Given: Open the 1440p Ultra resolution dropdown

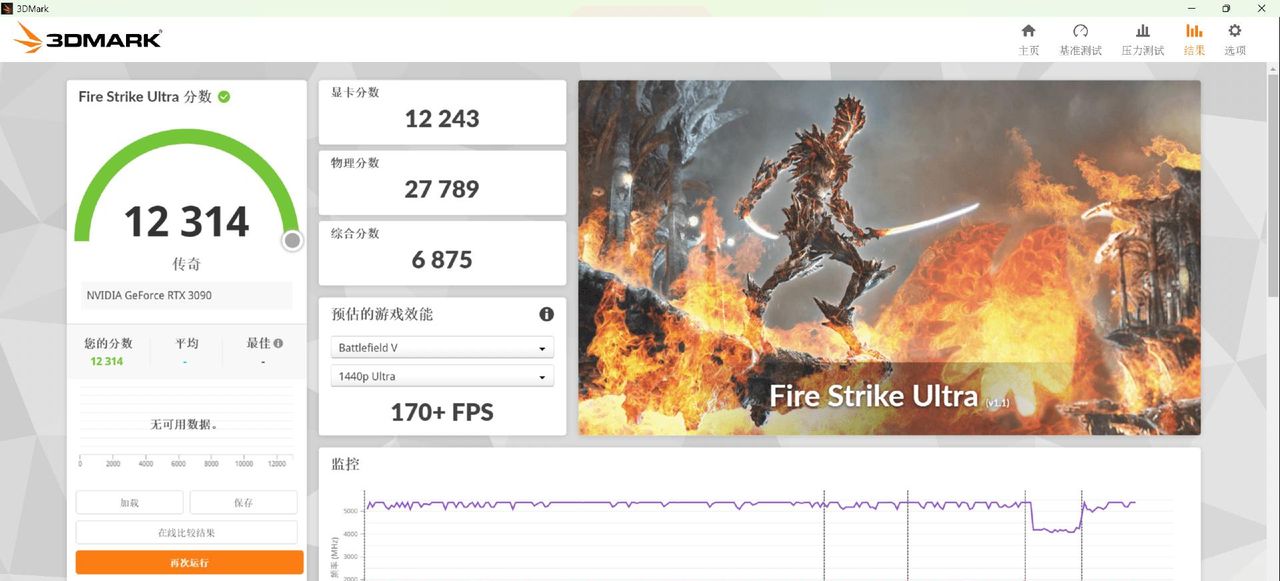Looking at the screenshot, I should tap(442, 376).
